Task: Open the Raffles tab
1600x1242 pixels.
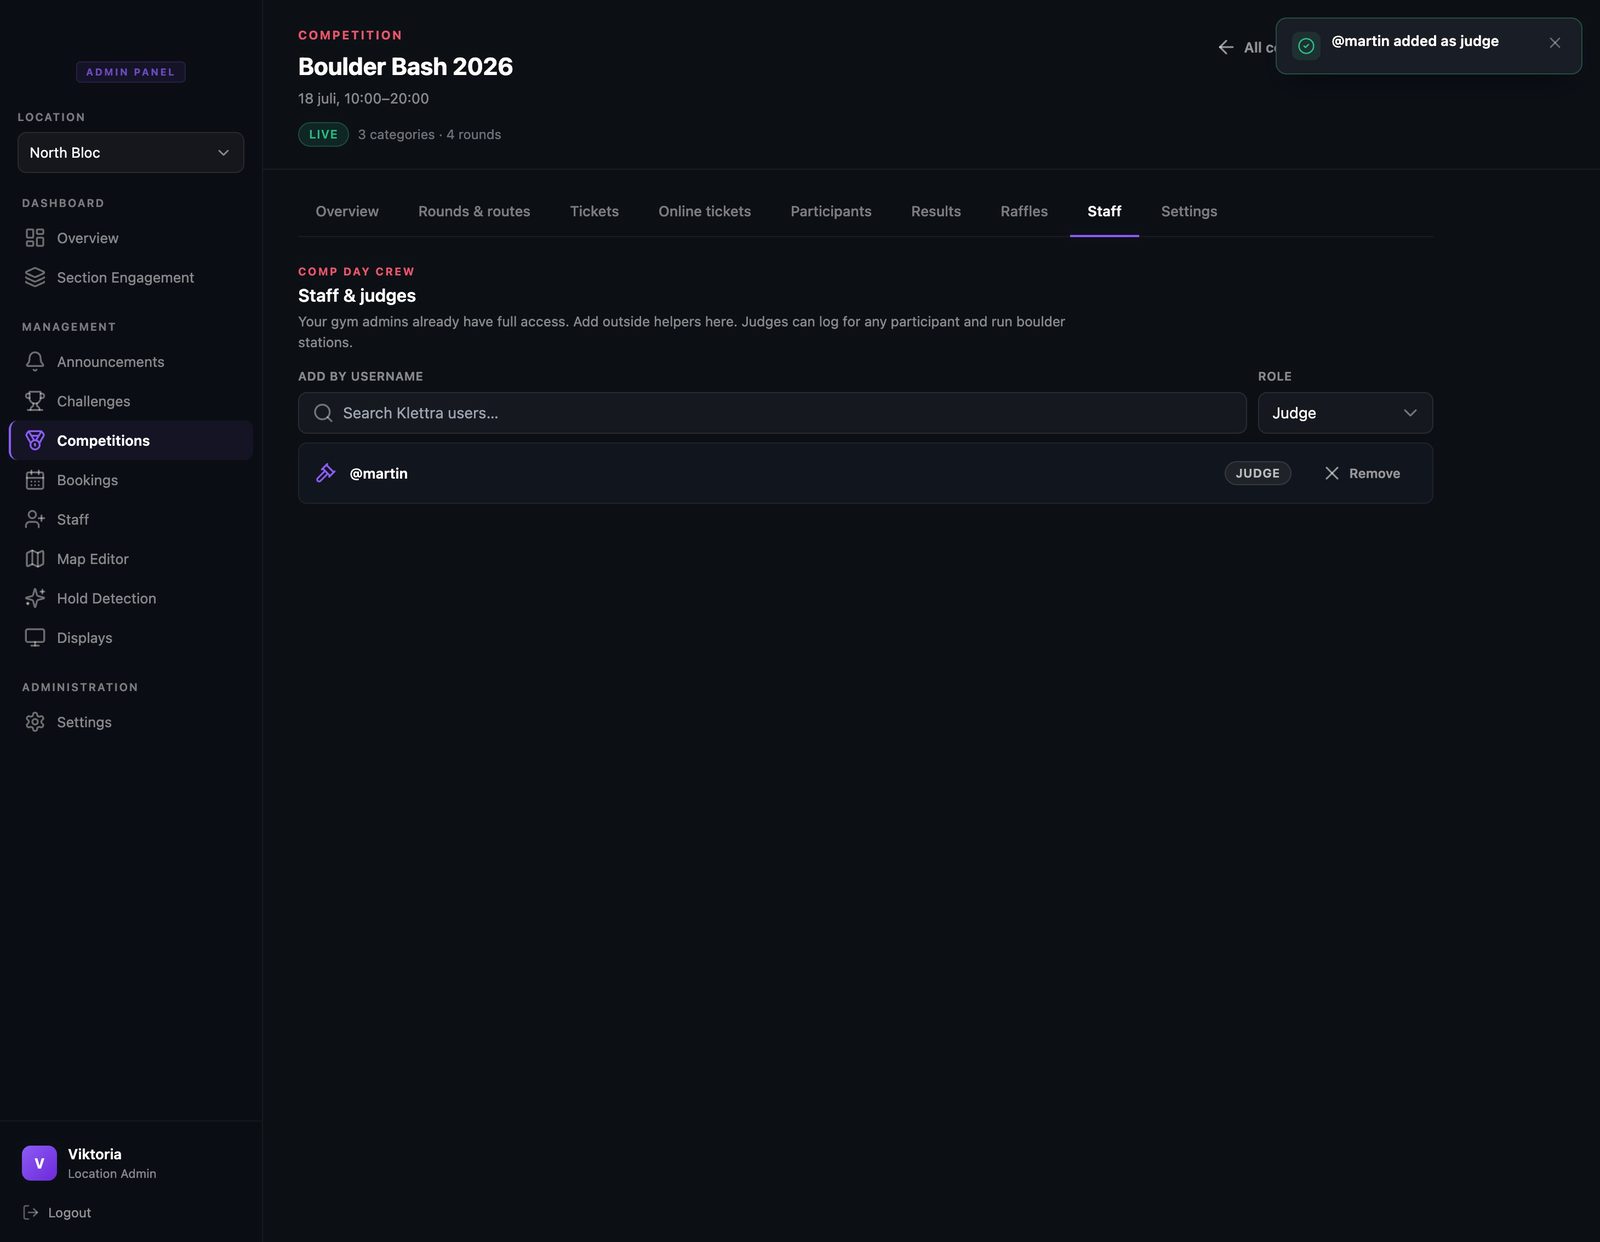Action: 1024,211
